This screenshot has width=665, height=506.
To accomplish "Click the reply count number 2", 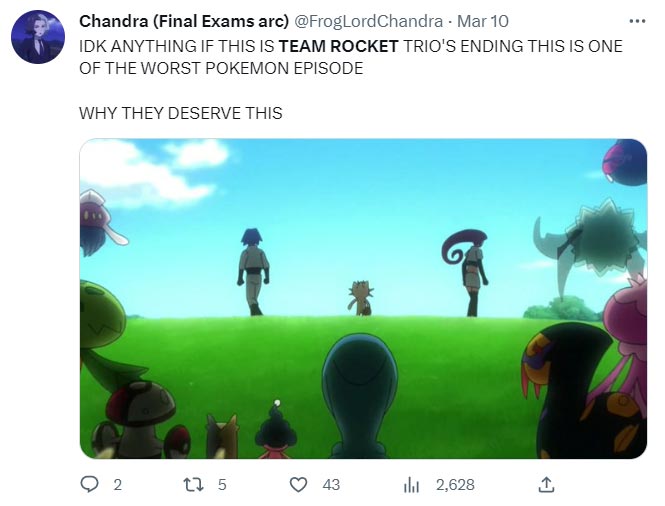I will [117, 485].
